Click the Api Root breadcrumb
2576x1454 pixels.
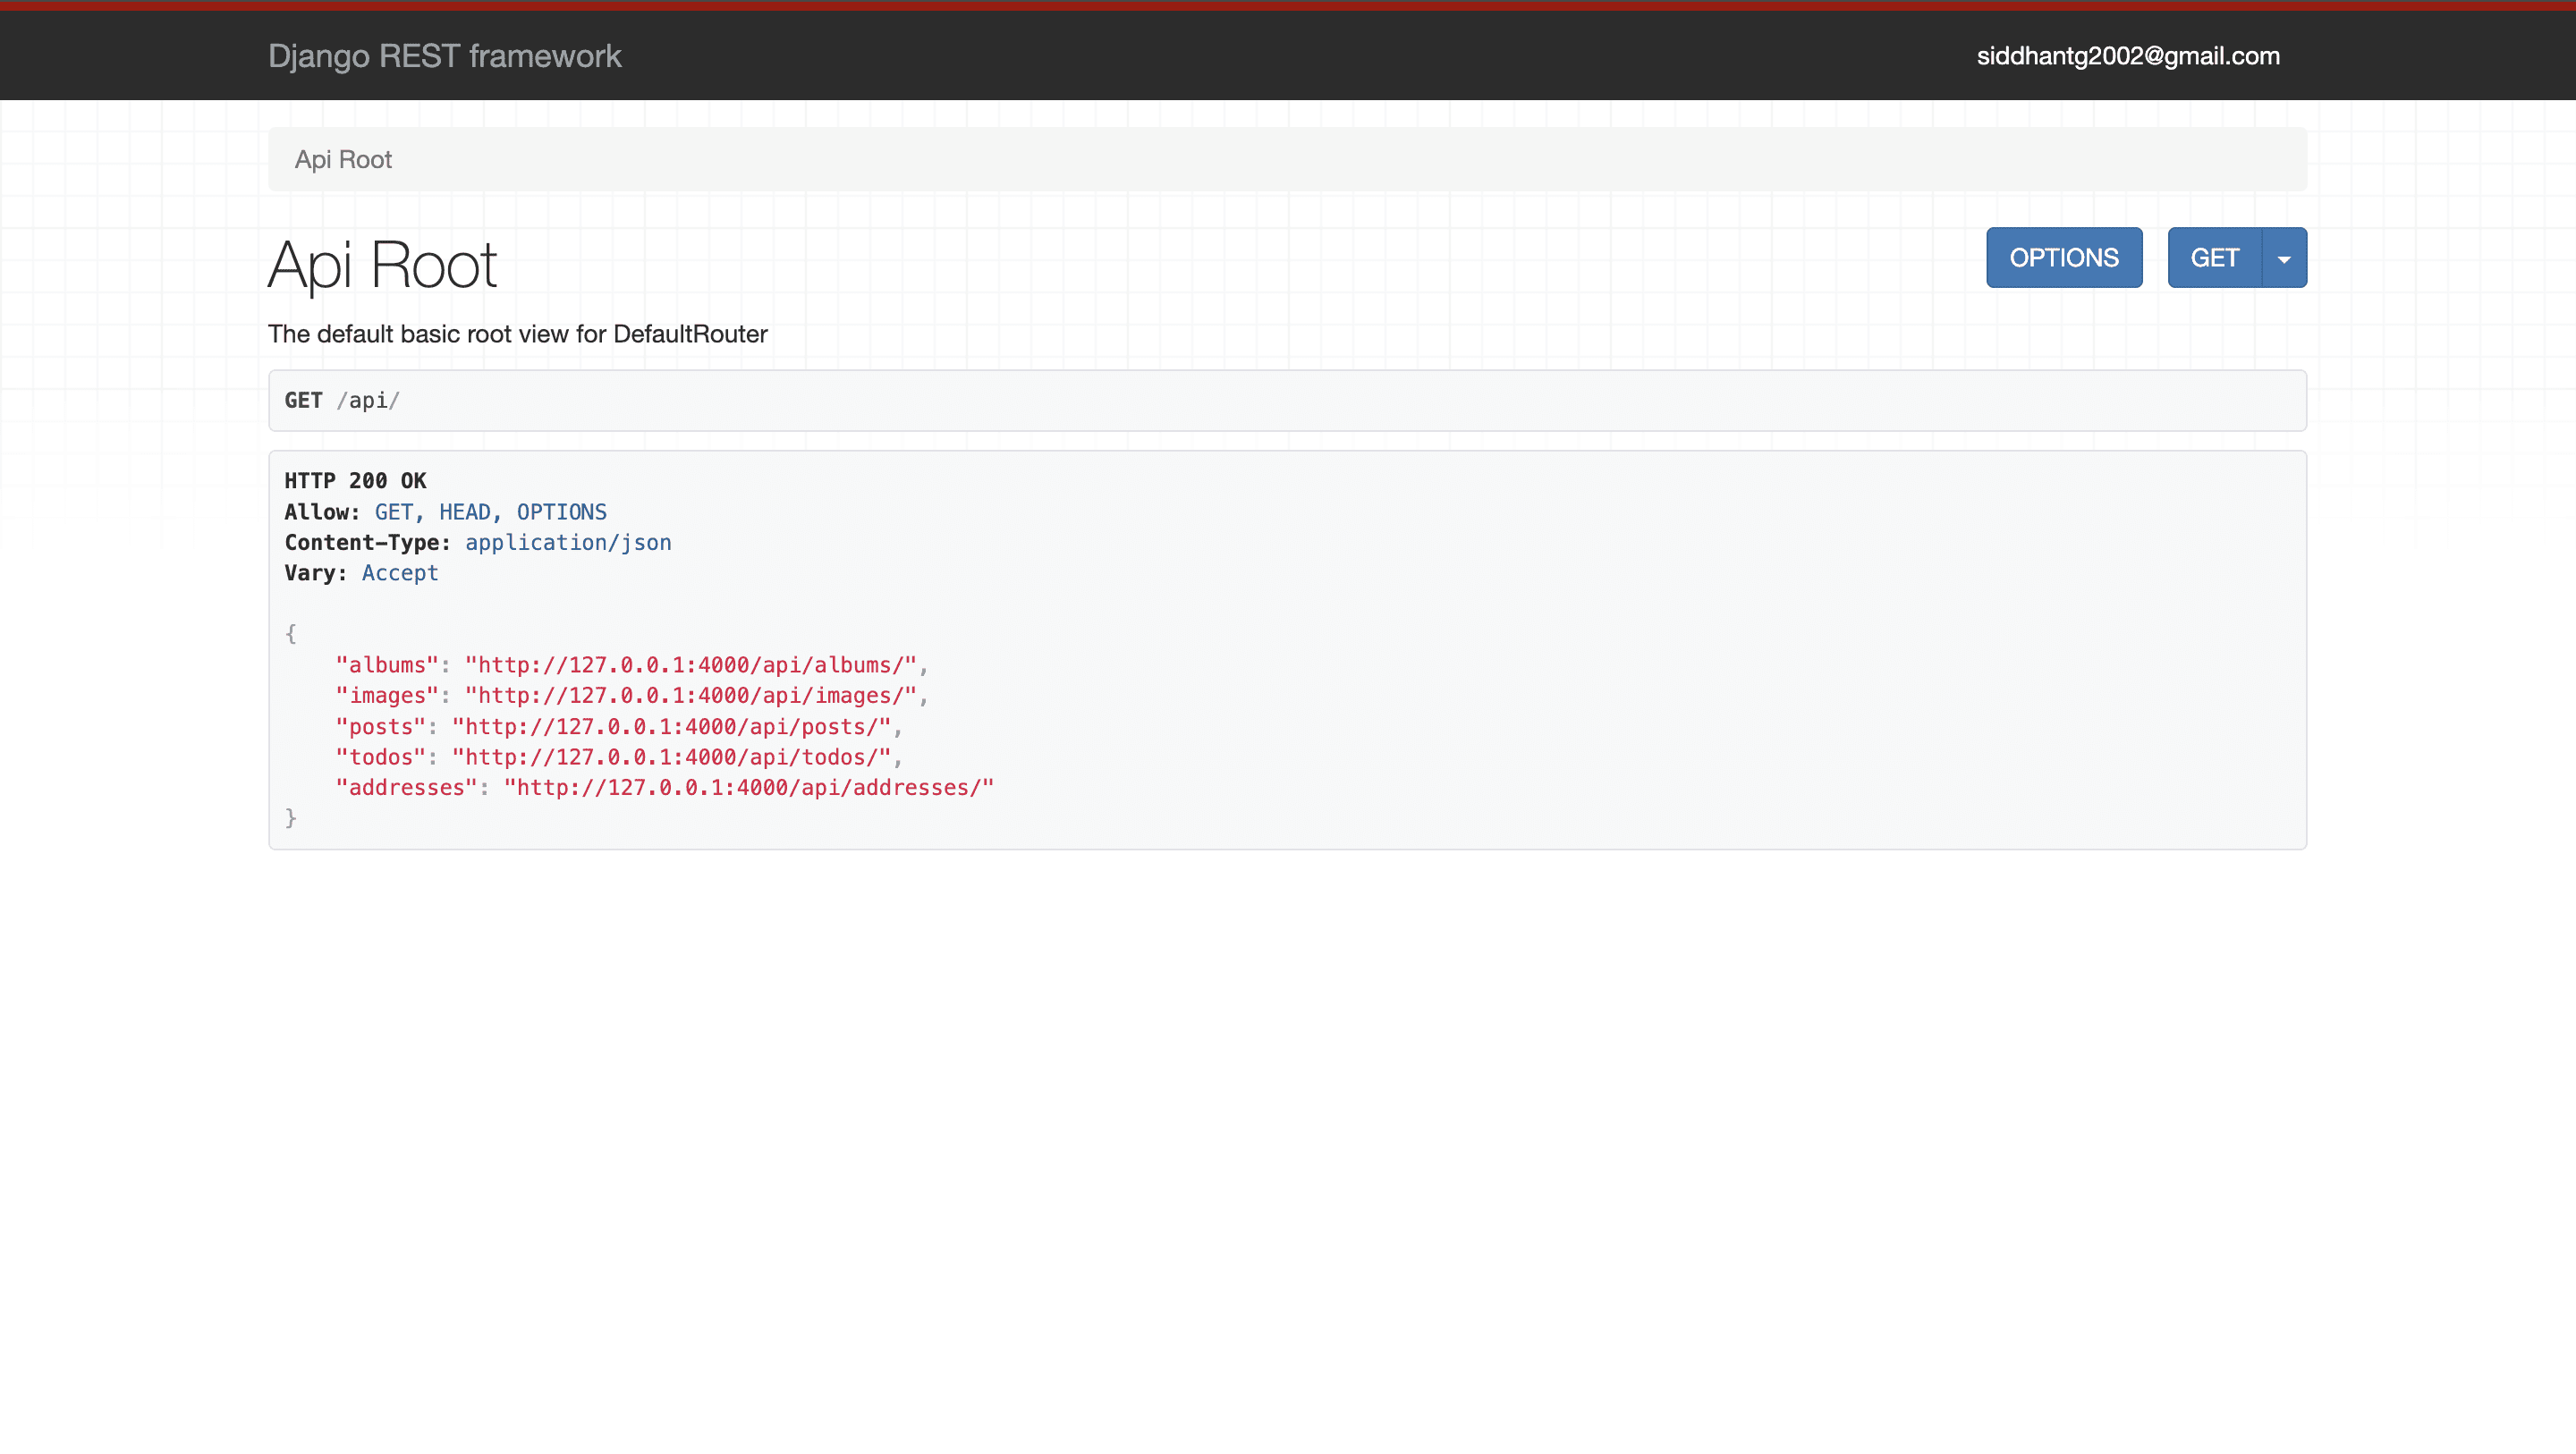(x=343, y=160)
